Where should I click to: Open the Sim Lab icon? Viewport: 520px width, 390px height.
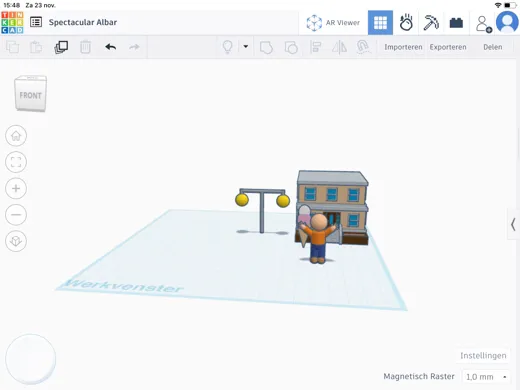pyautogui.click(x=406, y=23)
